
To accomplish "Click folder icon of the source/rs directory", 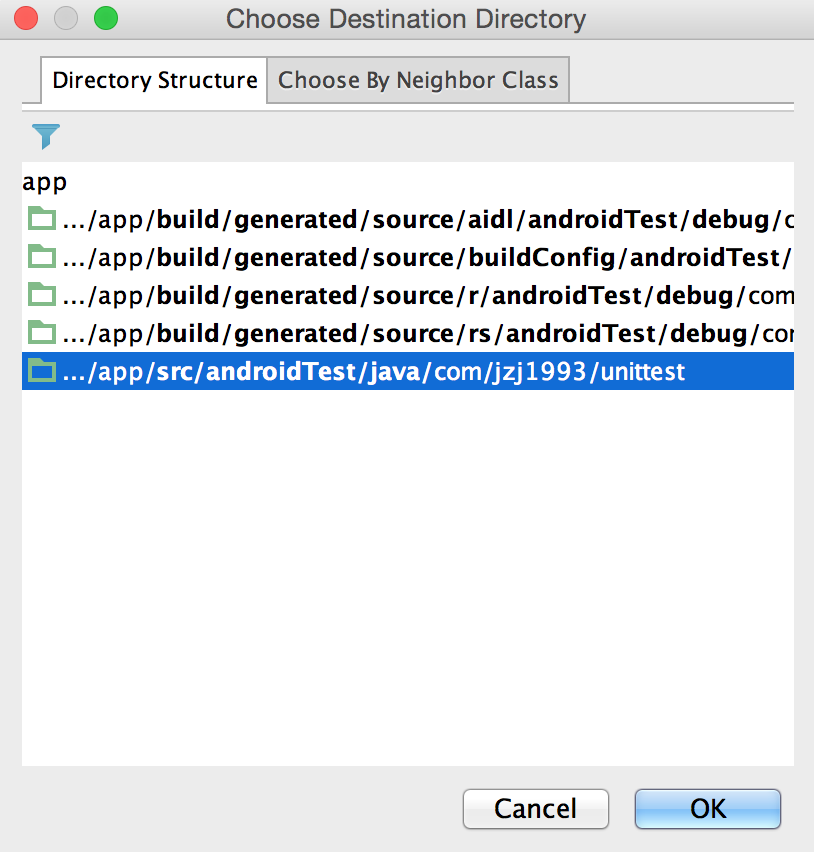I will coord(42,334).
